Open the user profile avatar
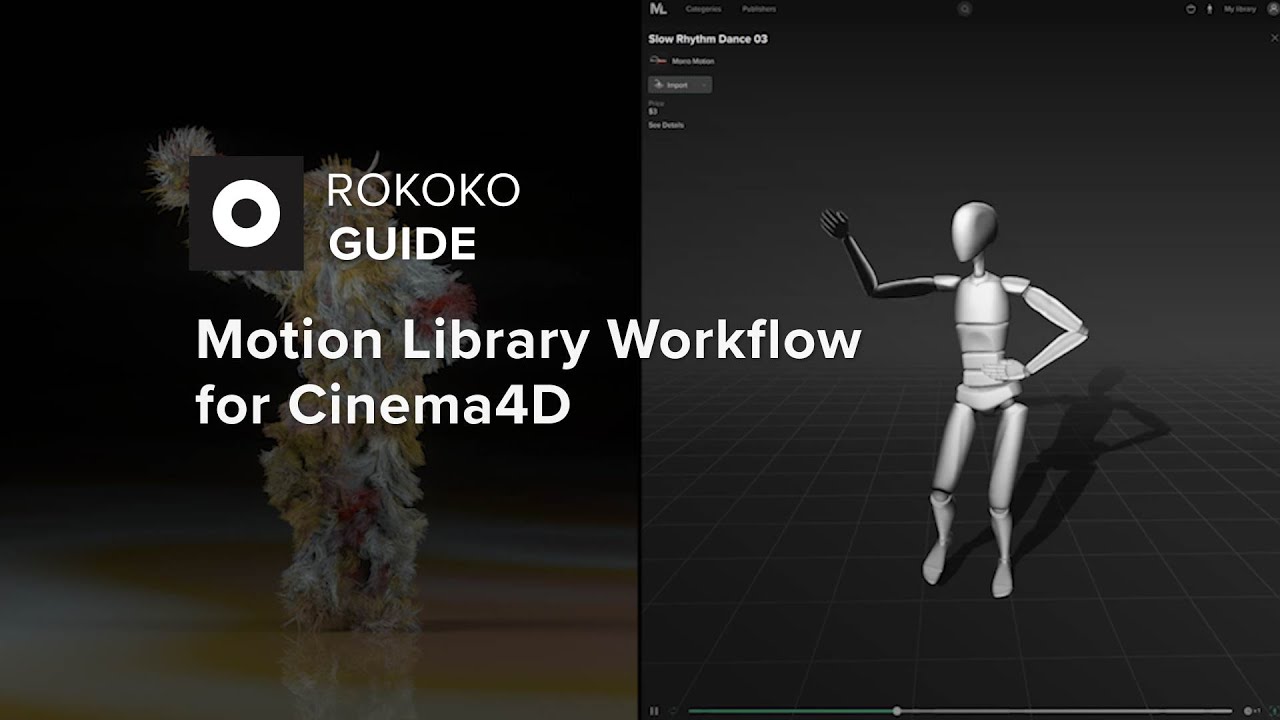This screenshot has width=1280, height=720. tap(1273, 9)
